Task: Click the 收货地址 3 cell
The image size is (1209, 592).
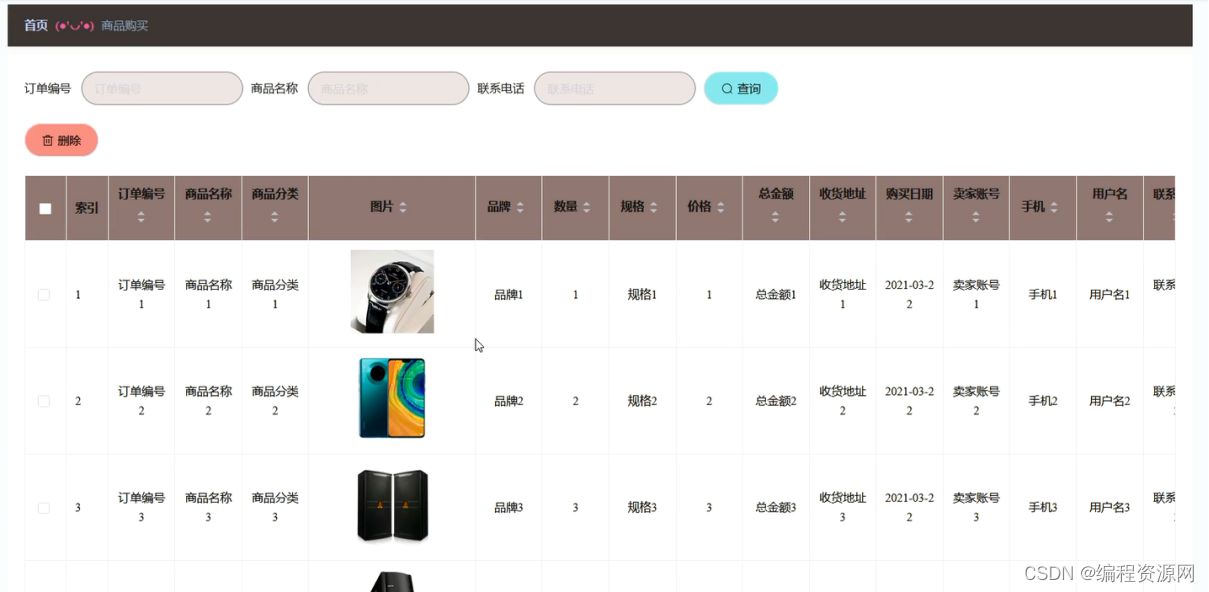Action: [x=842, y=508]
